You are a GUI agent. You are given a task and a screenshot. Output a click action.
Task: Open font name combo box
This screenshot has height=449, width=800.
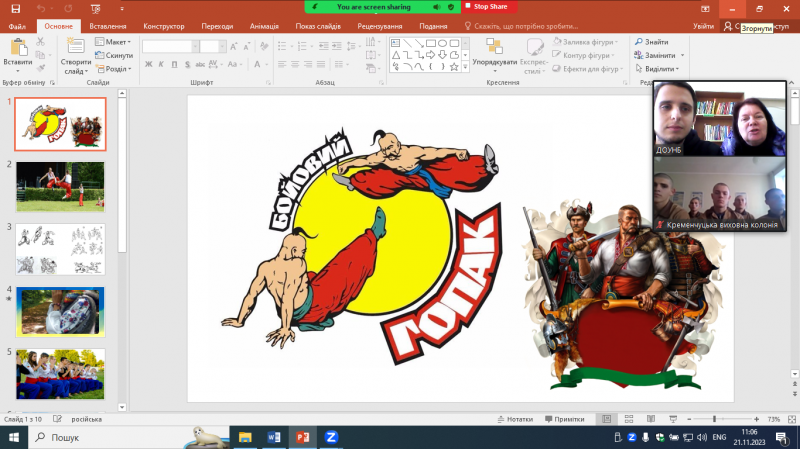click(170, 46)
